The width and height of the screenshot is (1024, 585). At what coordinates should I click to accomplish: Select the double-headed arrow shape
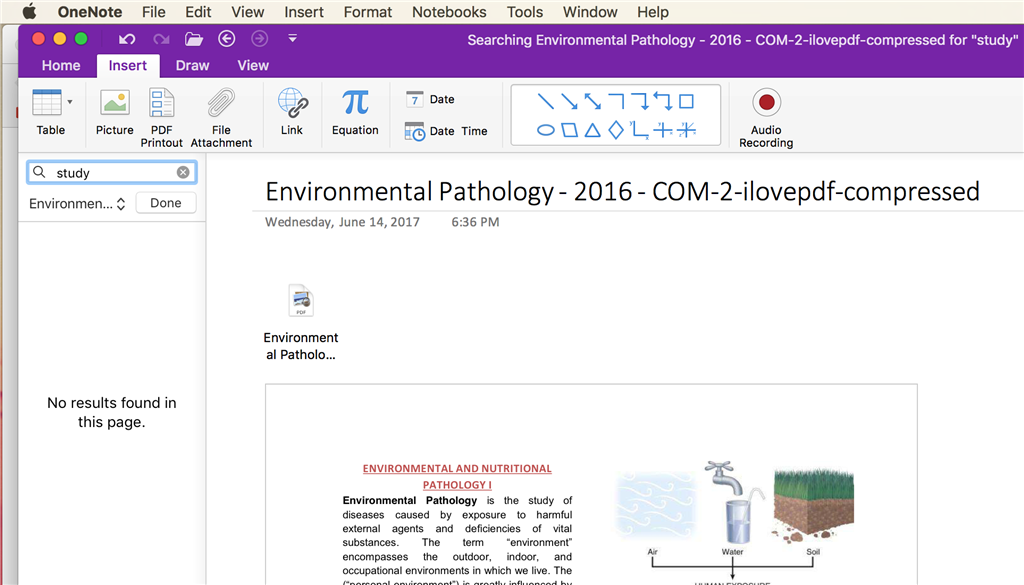click(x=592, y=101)
